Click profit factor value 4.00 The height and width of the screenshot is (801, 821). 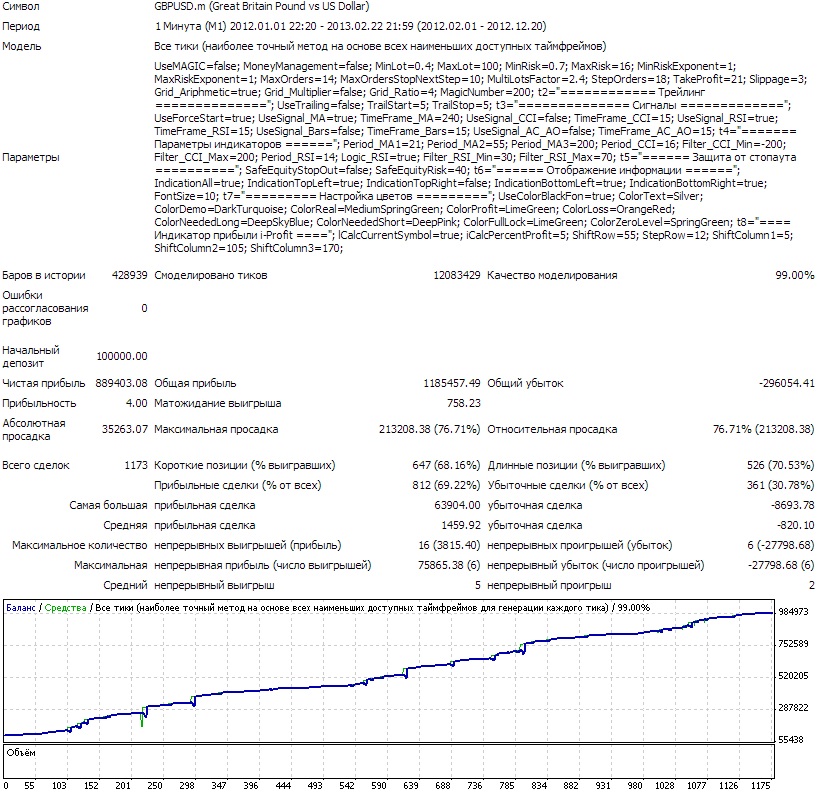click(x=137, y=403)
